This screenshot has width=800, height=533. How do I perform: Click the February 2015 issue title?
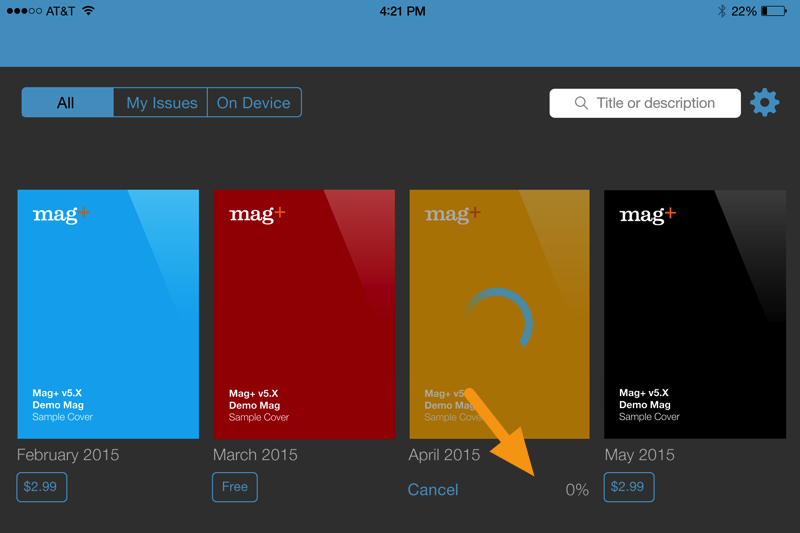(68, 455)
